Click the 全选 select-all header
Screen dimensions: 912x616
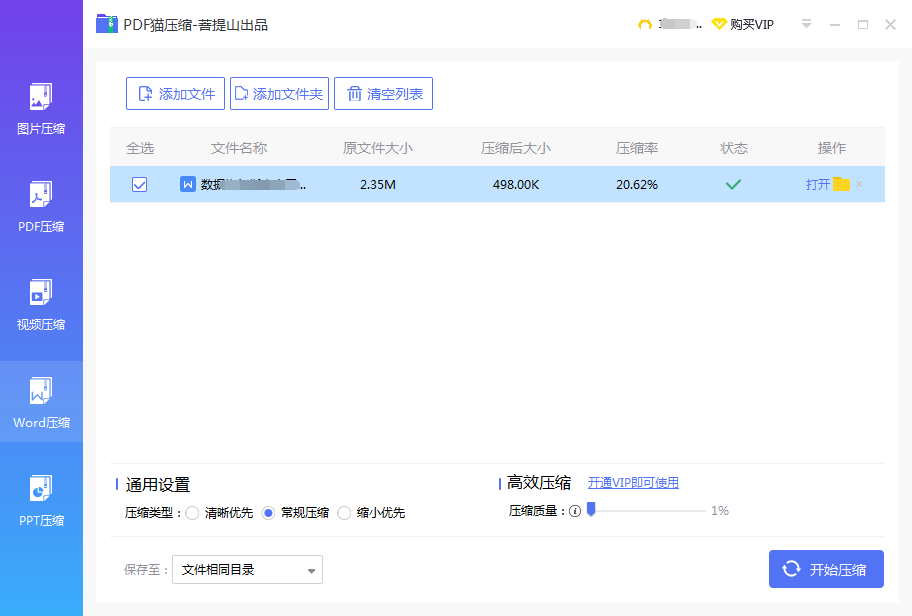[x=140, y=148]
